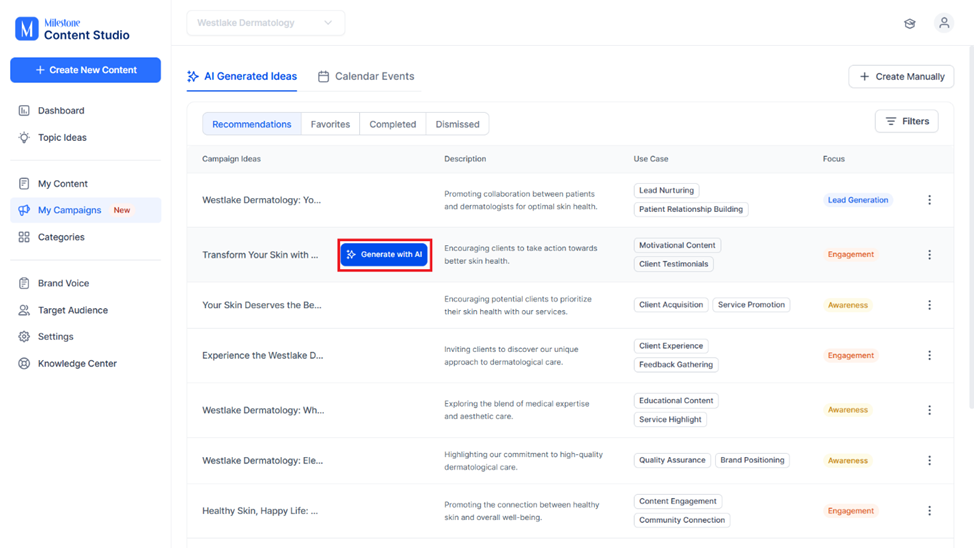Select the Recommendations sub-tab

pos(252,124)
